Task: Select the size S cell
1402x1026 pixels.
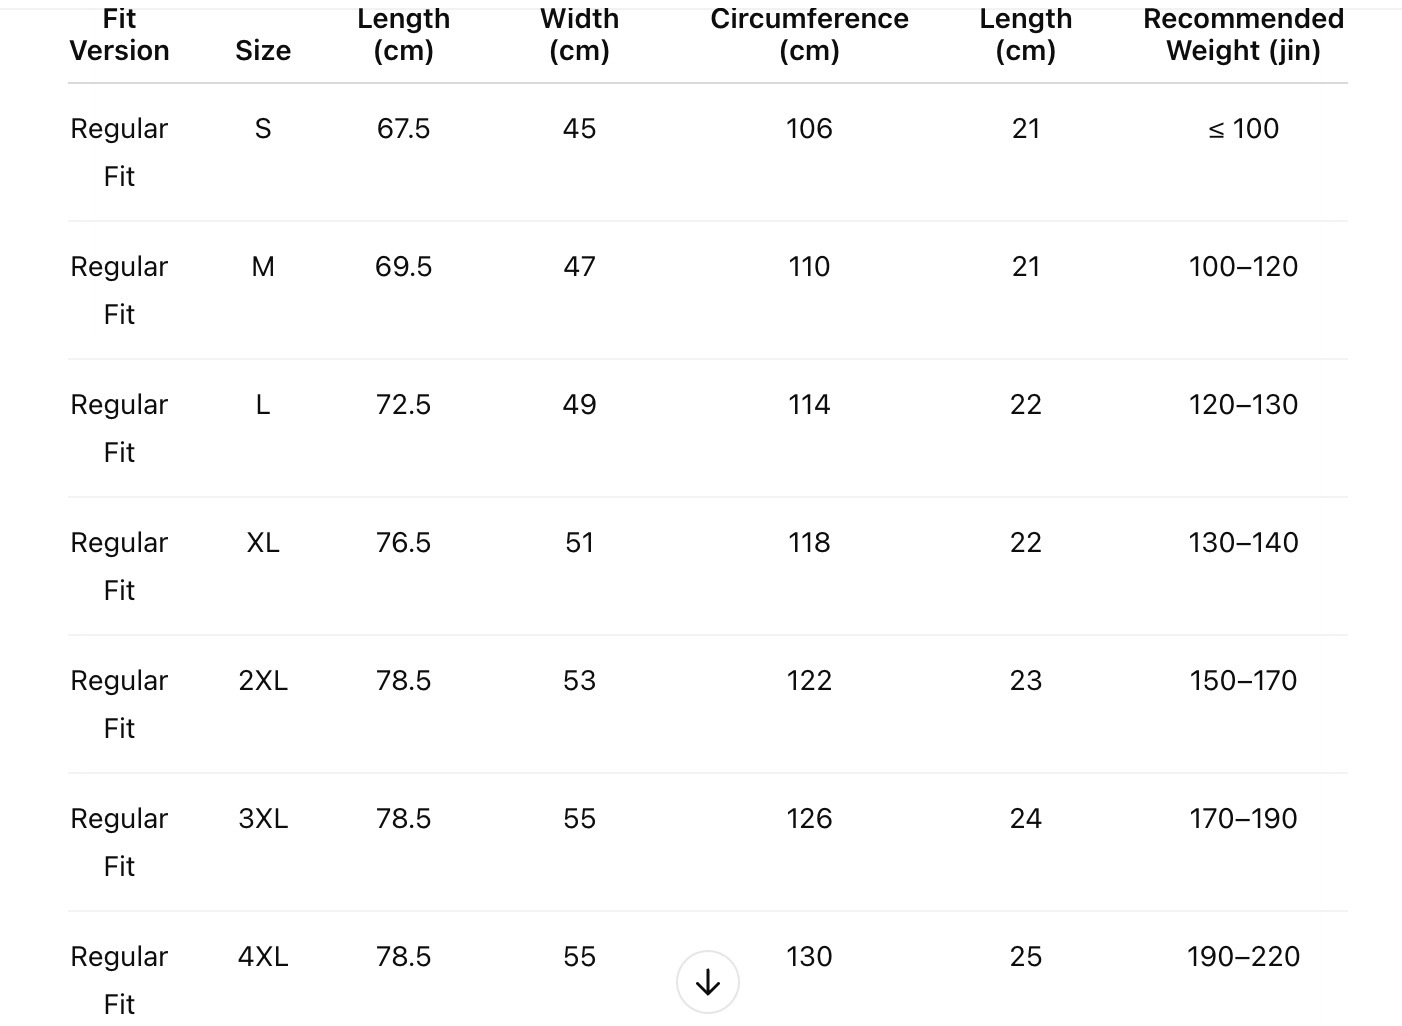Action: point(263,128)
